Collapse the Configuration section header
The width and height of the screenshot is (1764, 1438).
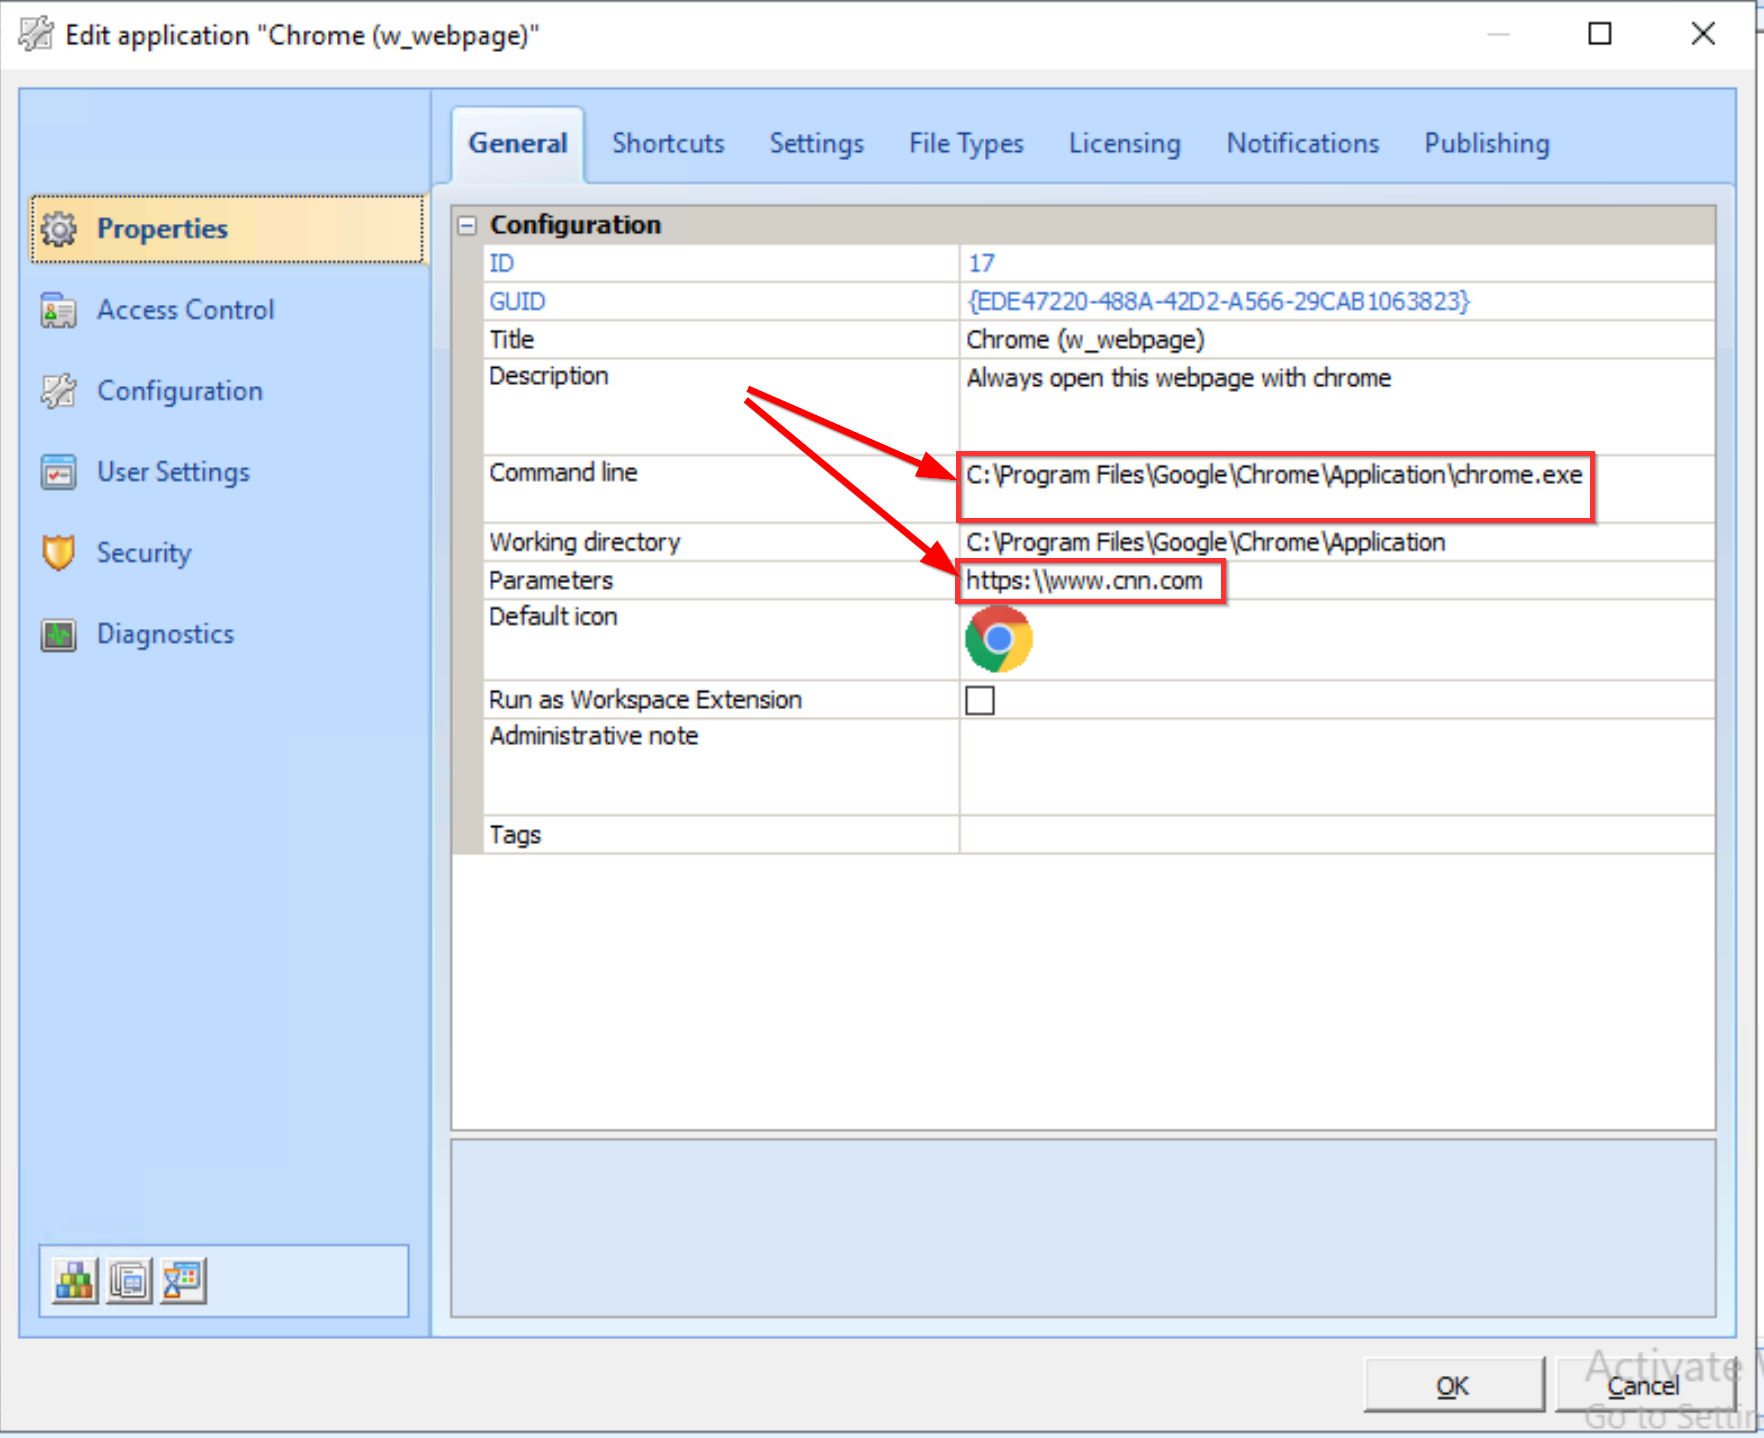pos(466,225)
